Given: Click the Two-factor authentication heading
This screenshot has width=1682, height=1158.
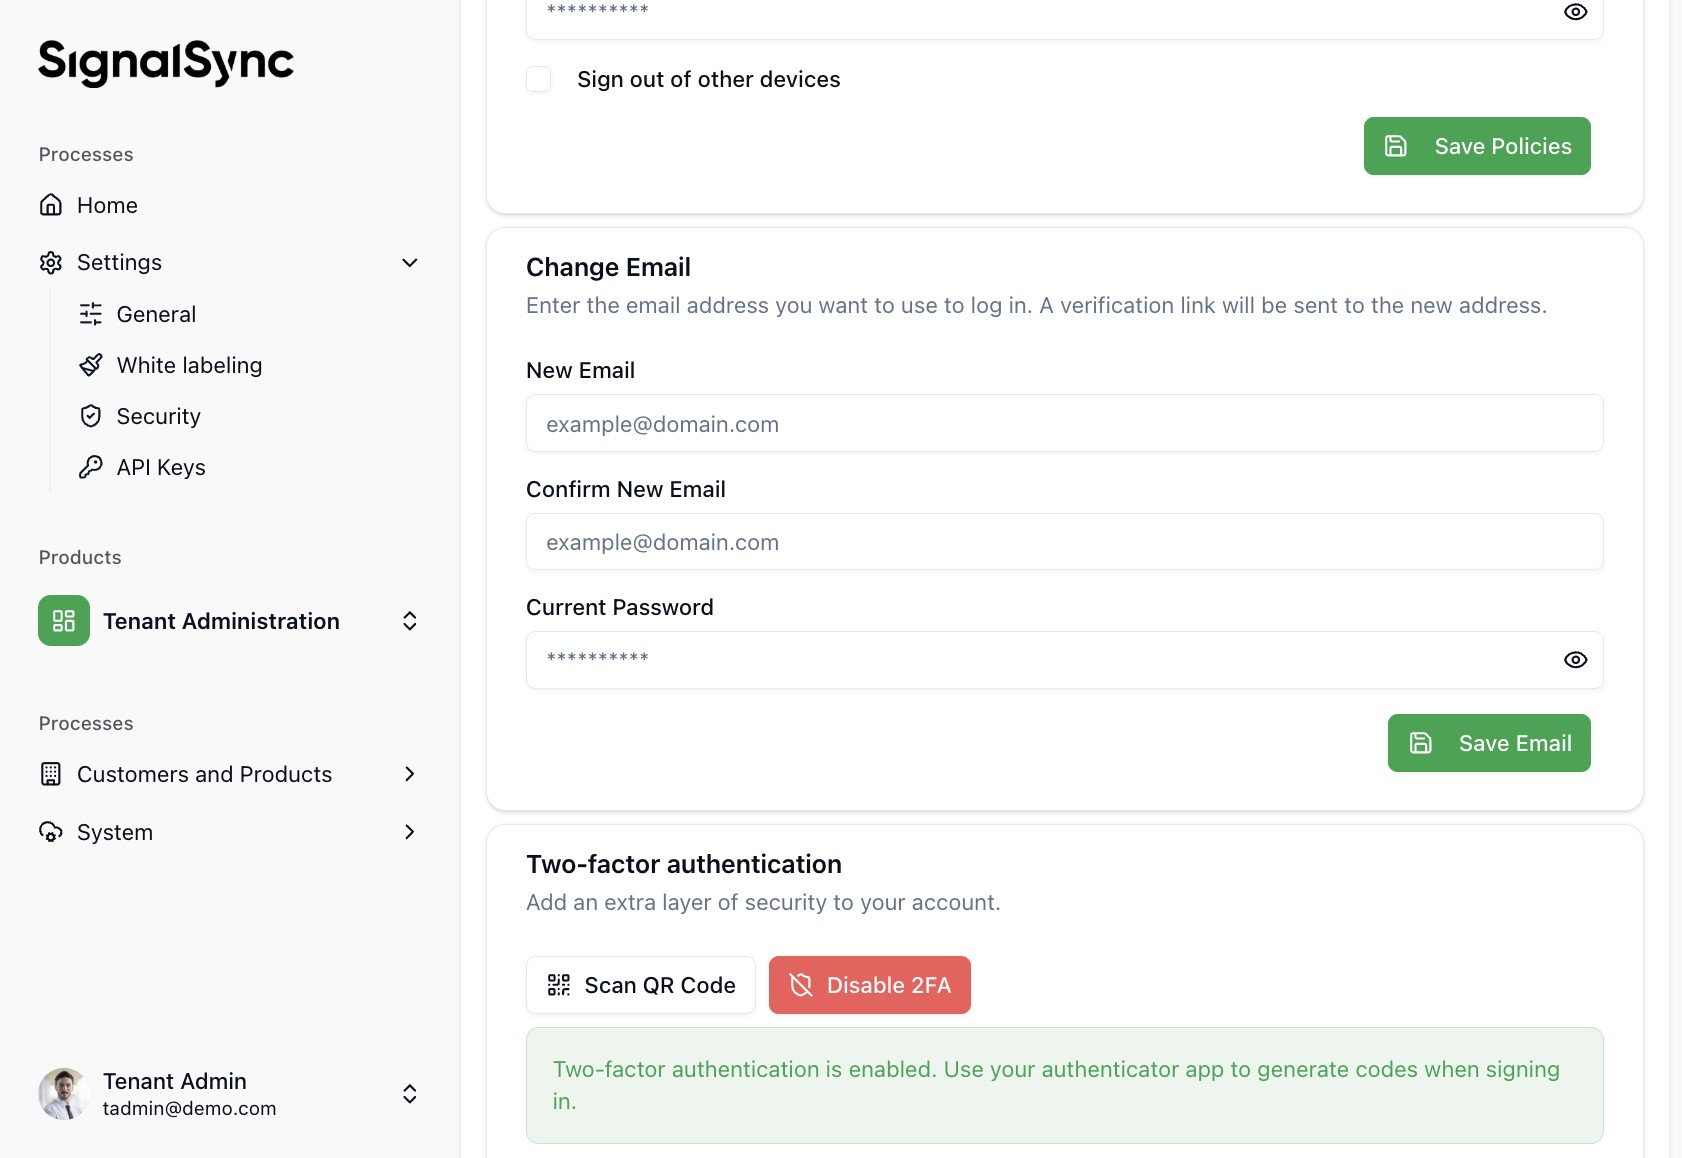Looking at the screenshot, I should click(x=684, y=864).
